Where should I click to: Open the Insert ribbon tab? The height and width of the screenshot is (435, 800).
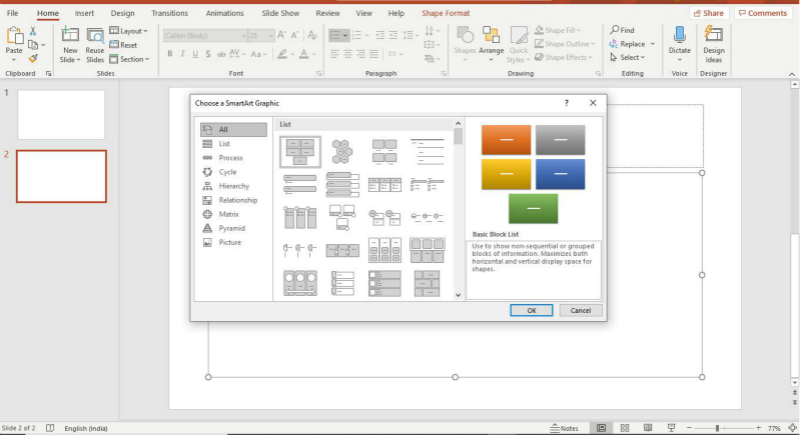(85, 13)
